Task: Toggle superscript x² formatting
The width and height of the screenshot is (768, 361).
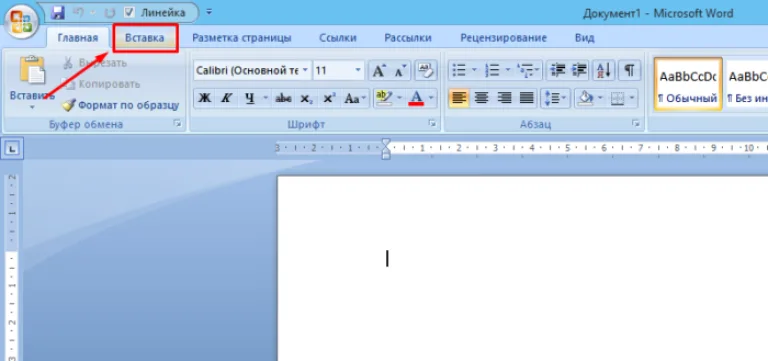Action: click(x=329, y=98)
